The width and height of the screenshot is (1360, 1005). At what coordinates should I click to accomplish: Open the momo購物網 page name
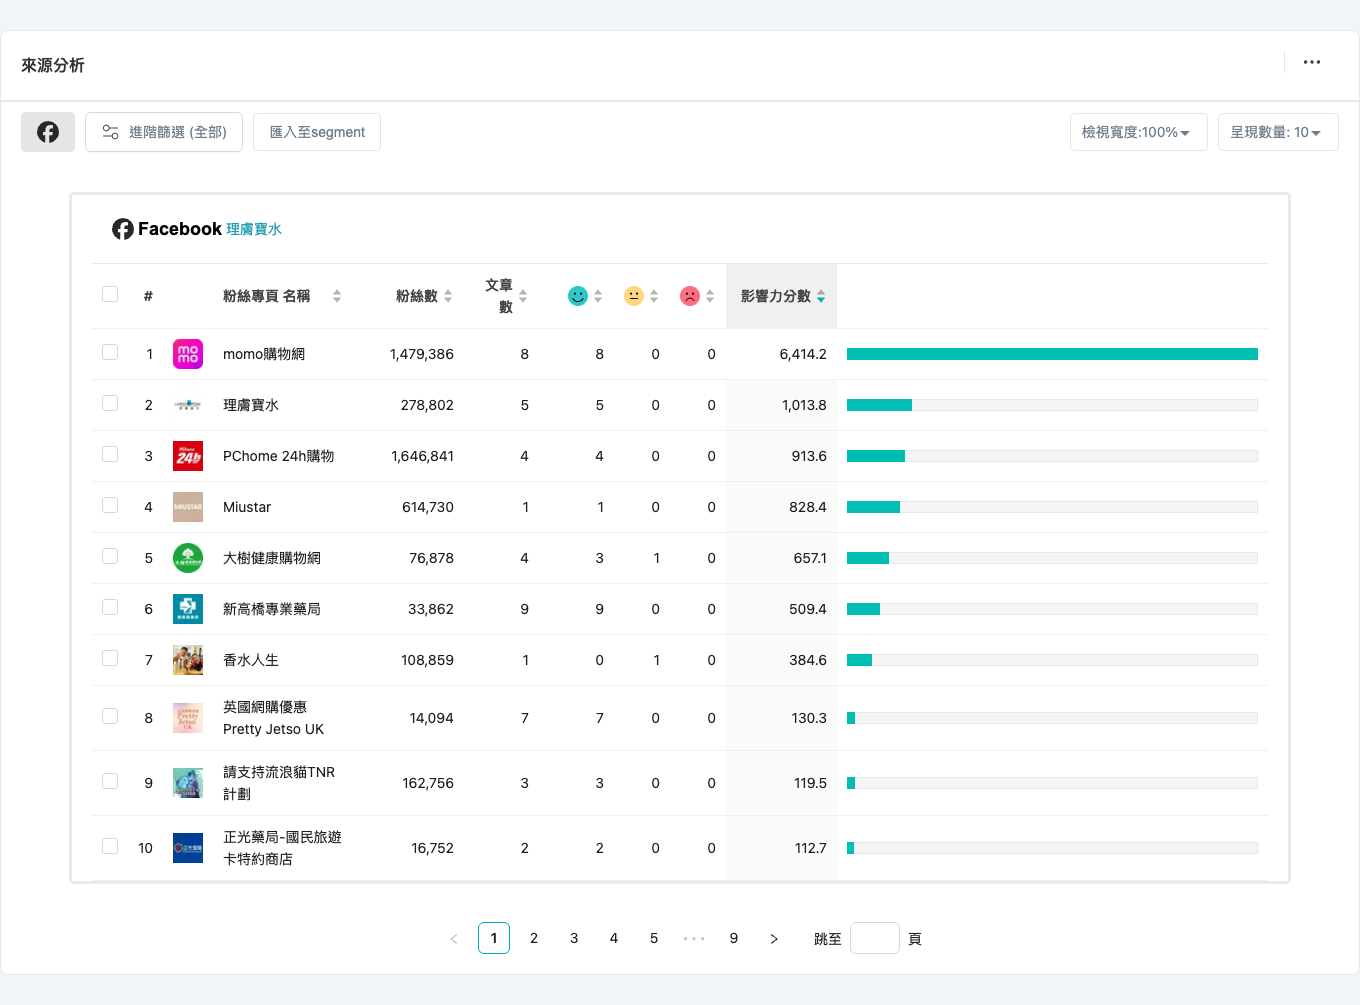(264, 354)
